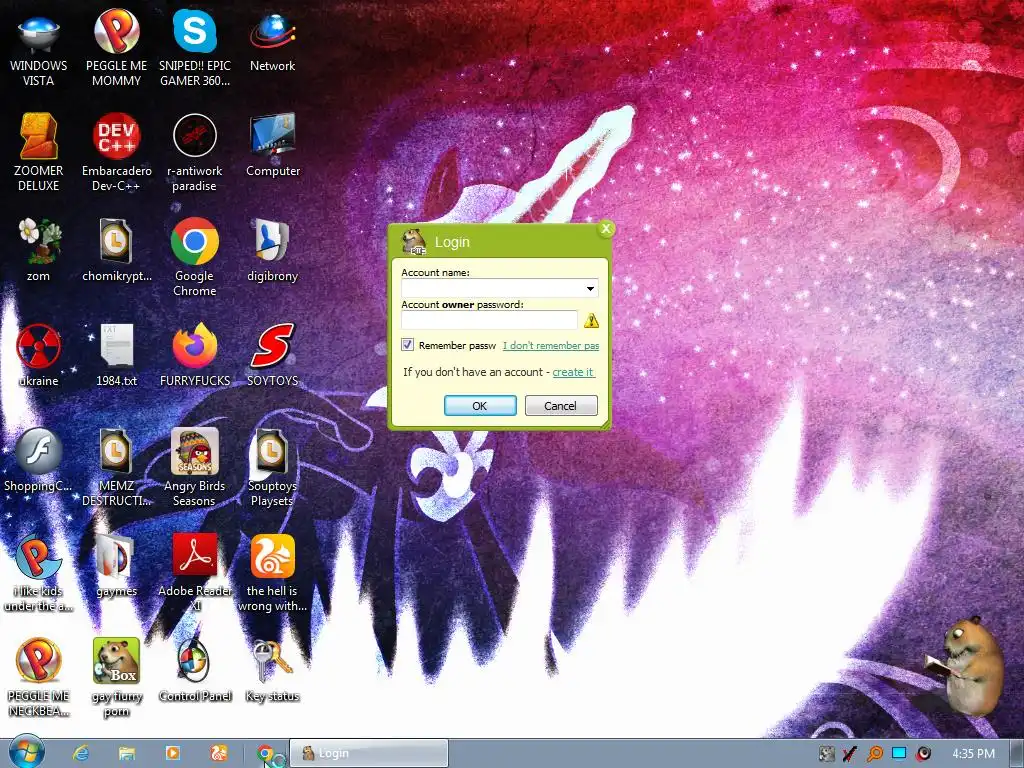
Task: Open the Windows Start menu orb
Action: pos(26,751)
